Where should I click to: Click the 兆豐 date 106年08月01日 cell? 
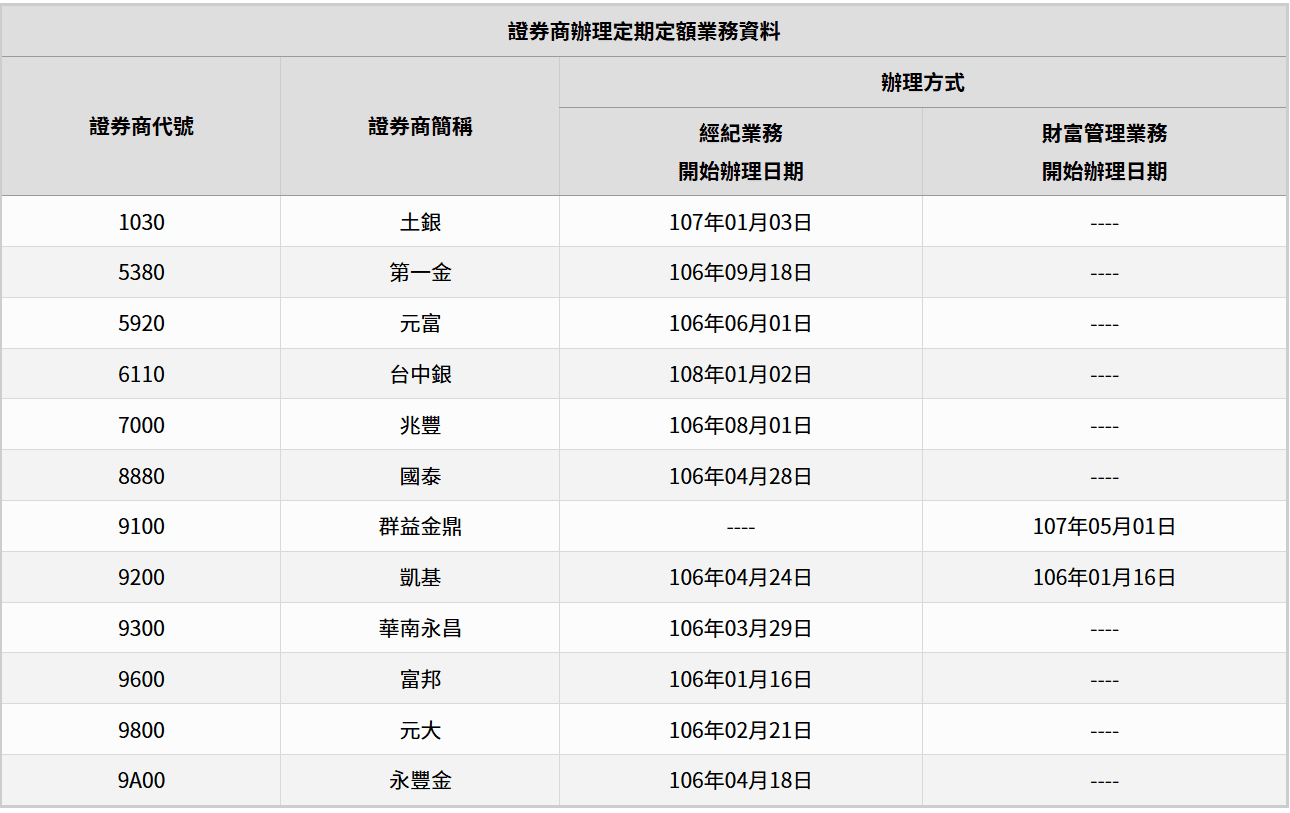pos(740,424)
